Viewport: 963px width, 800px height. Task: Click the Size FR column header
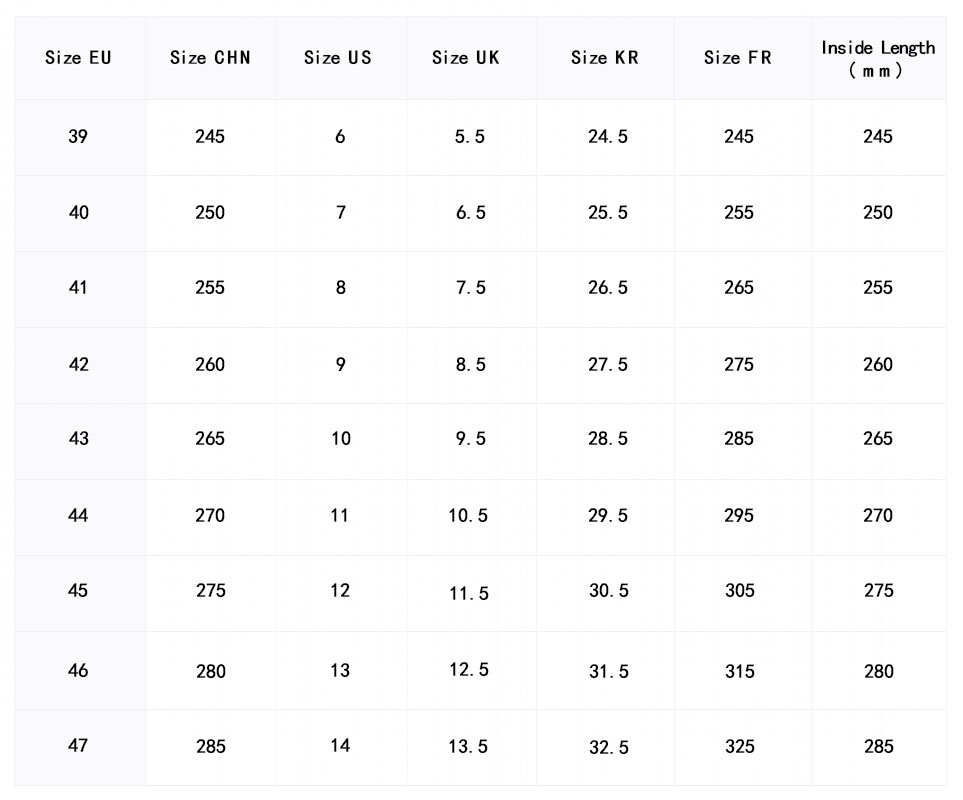(738, 58)
